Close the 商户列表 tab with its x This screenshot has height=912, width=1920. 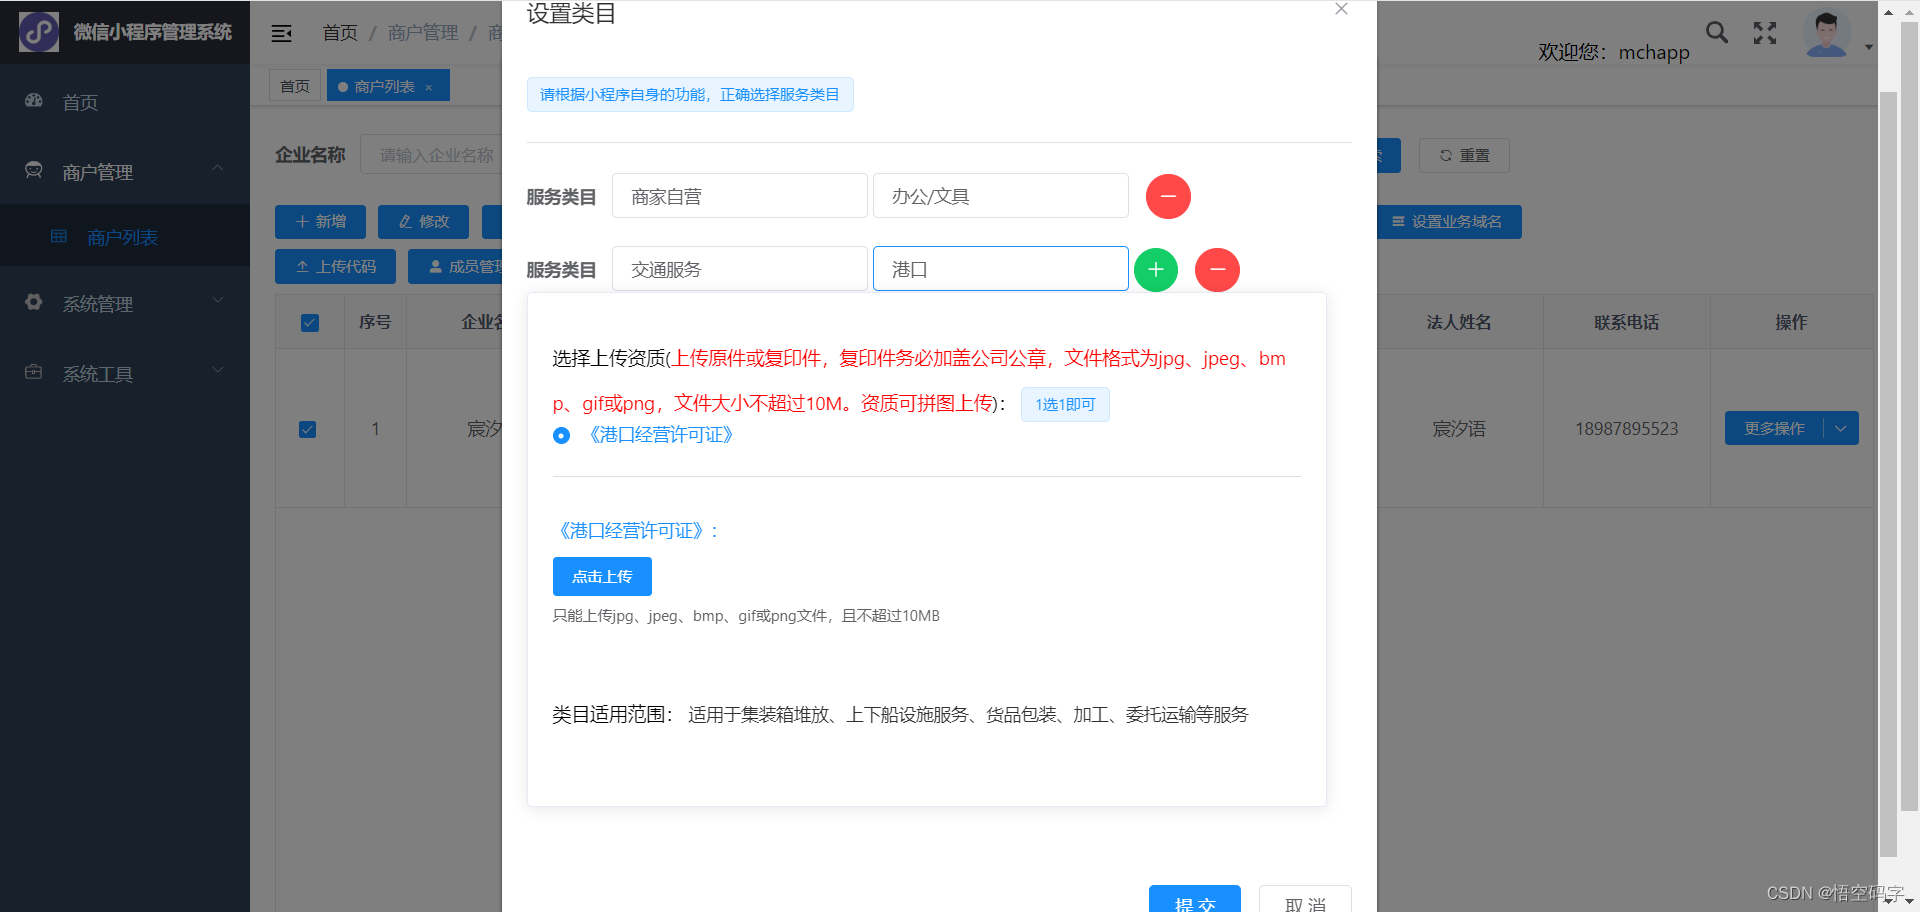[429, 87]
